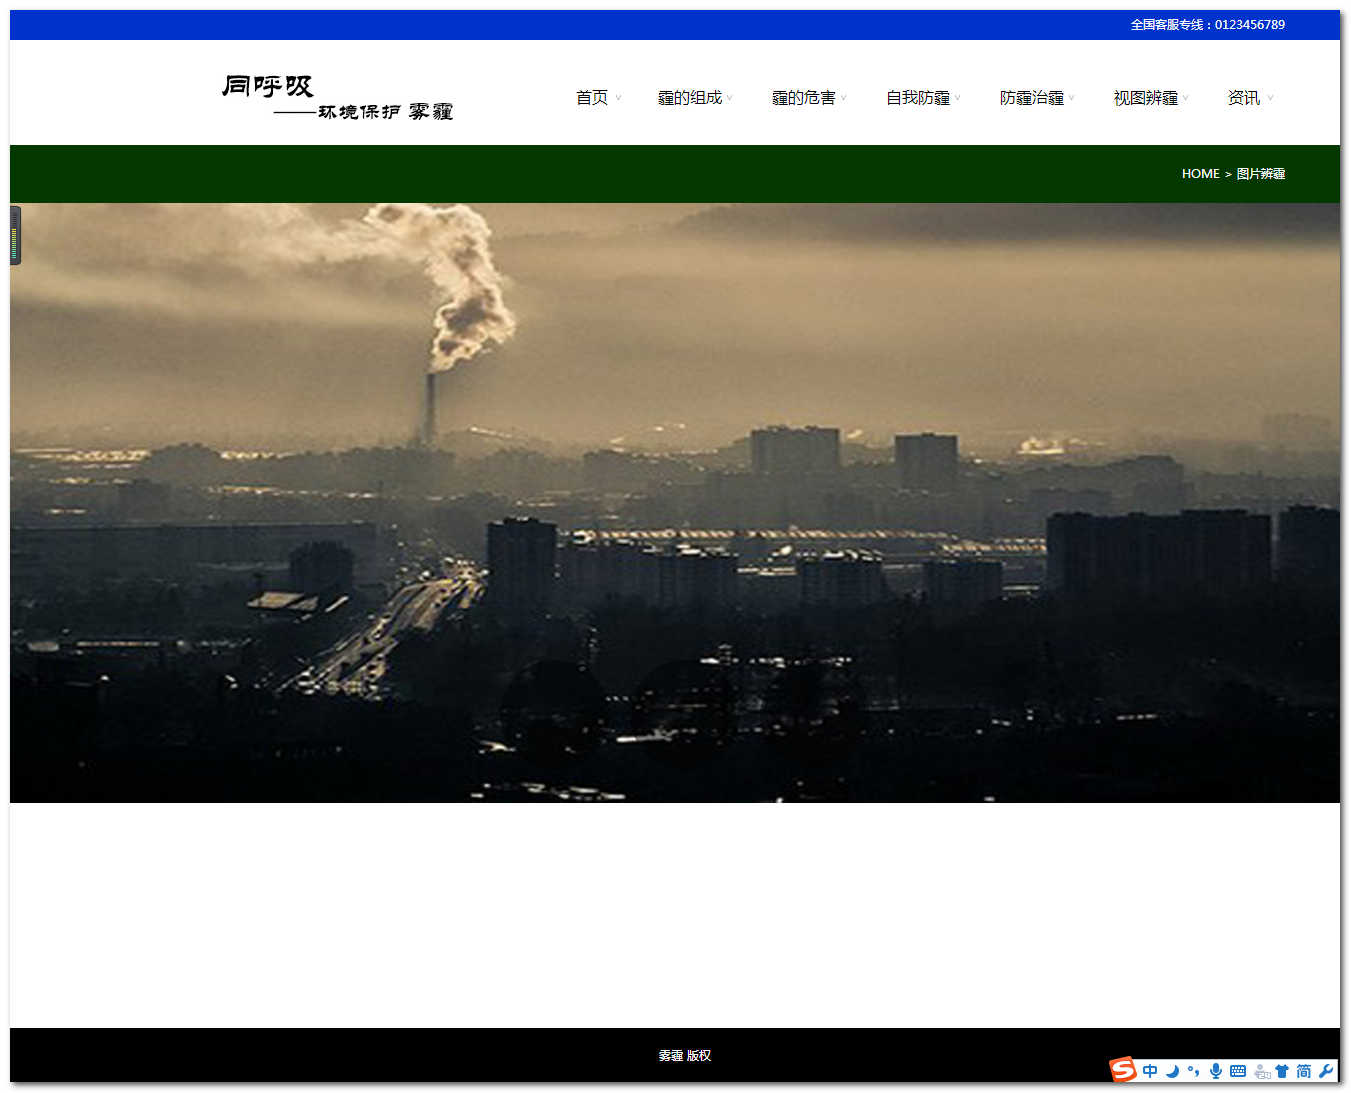The height and width of the screenshot is (1093, 1351).
Task: Expand the dropdown arrow beside 首页
Action: pyautogui.click(x=618, y=98)
